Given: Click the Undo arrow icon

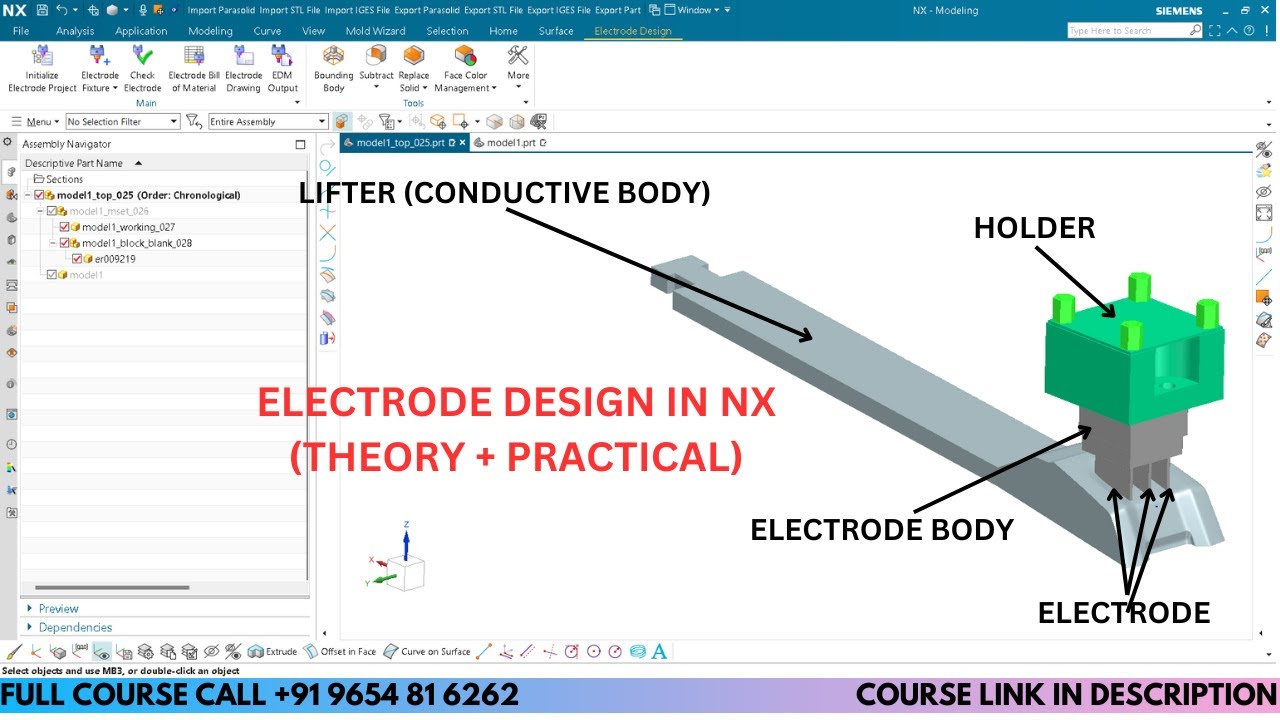Looking at the screenshot, I should click(62, 10).
